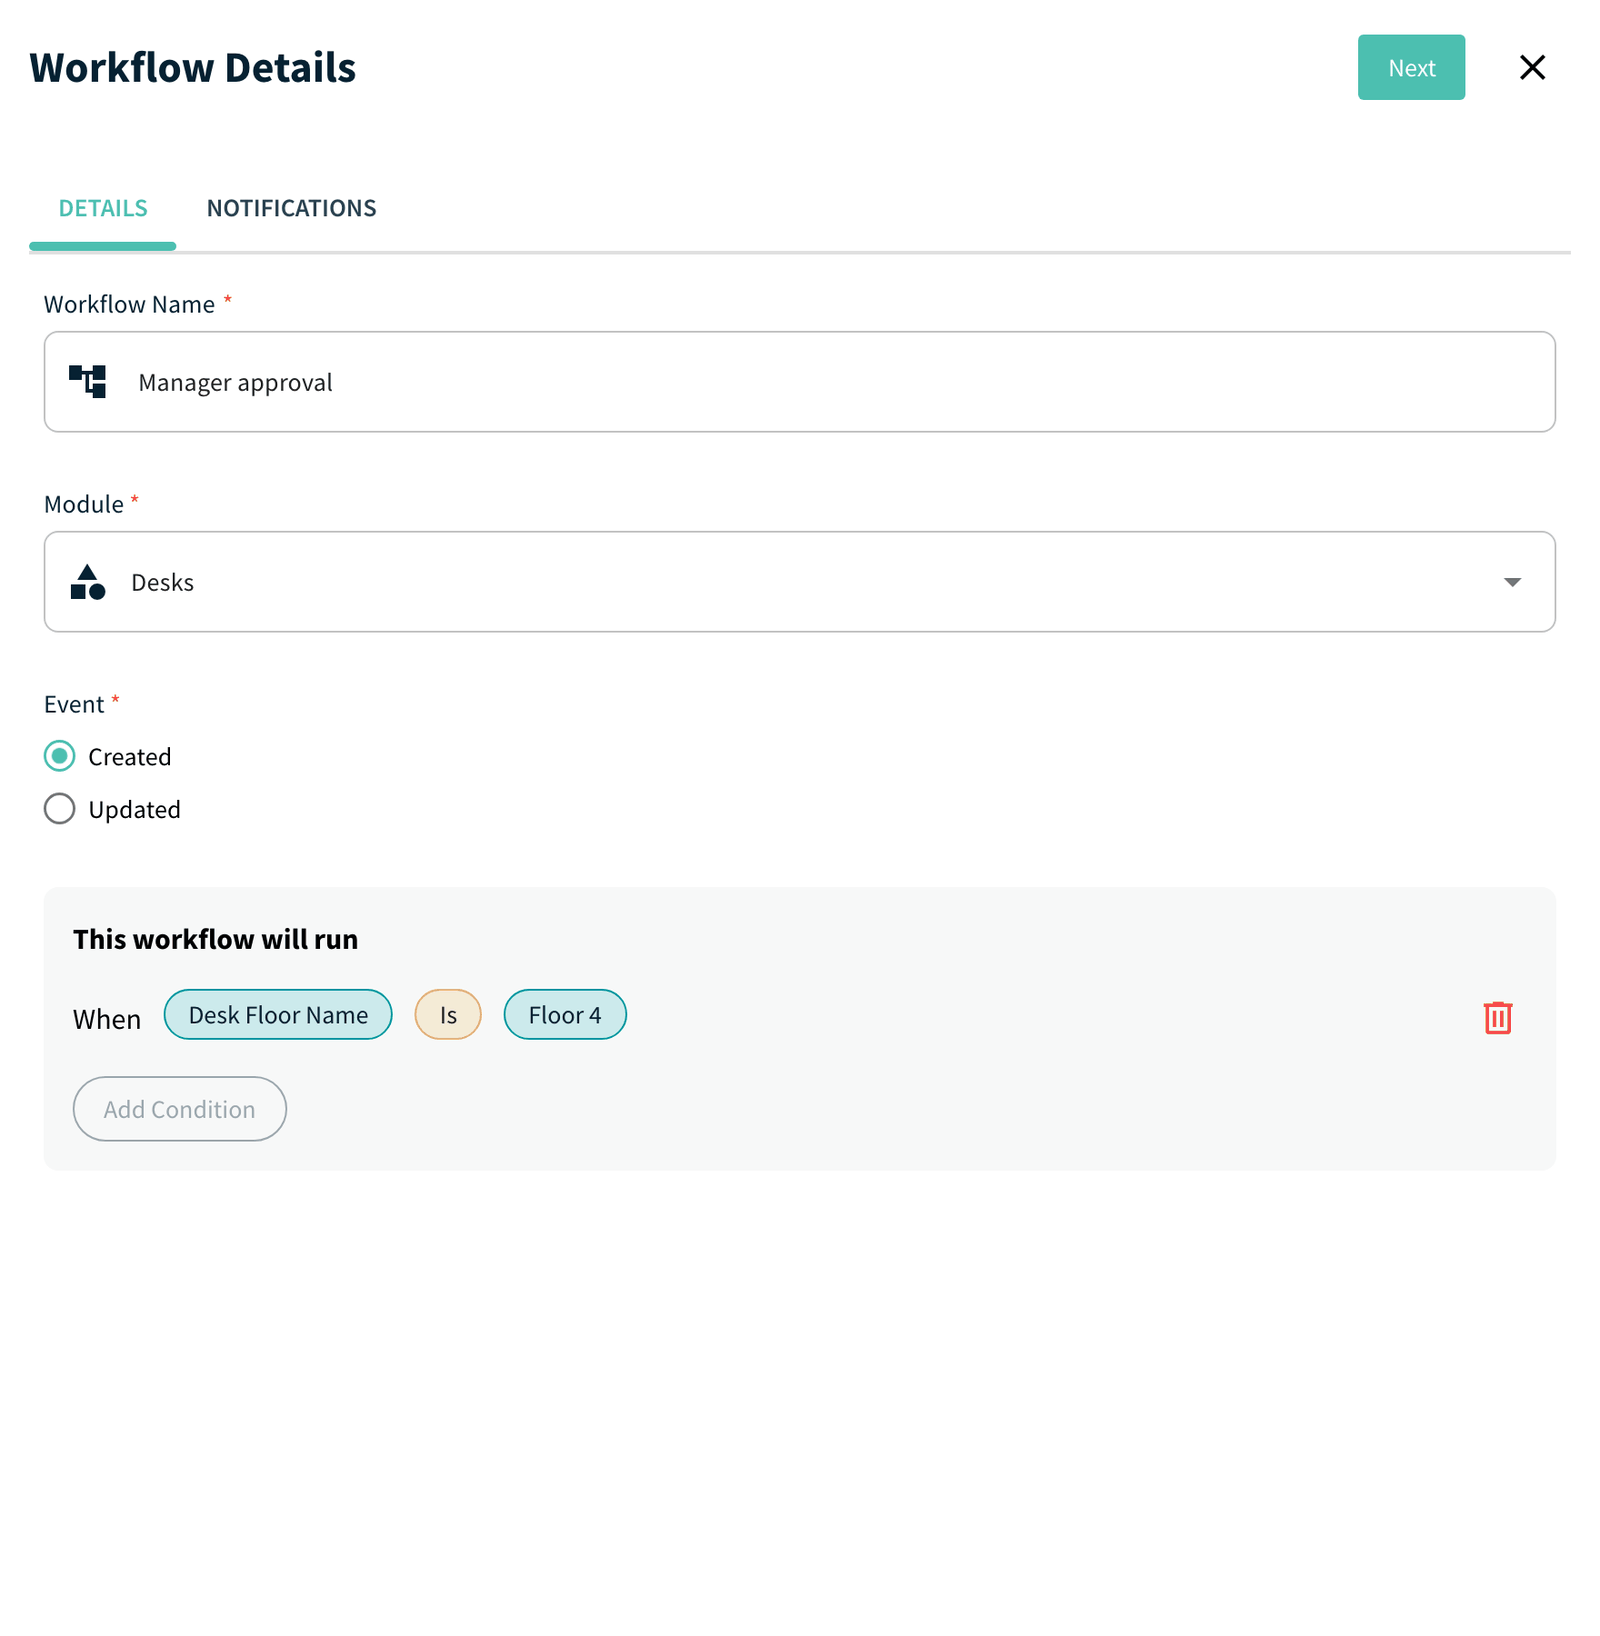
Task: Select the Created event radio button
Action: click(59, 756)
